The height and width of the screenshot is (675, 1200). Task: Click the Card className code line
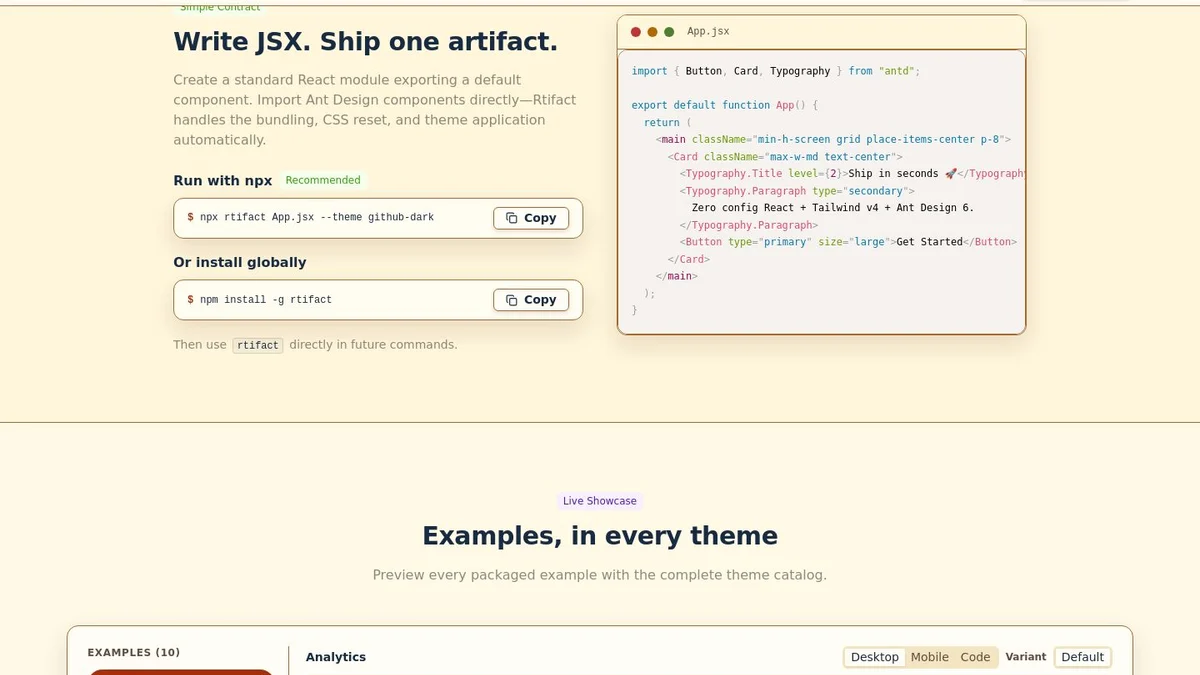click(786, 157)
